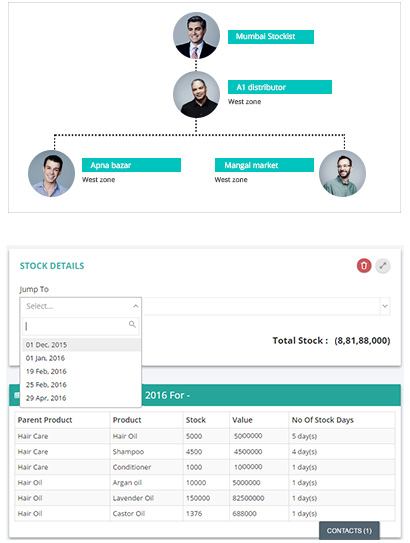This screenshot has width=410, height=543.
Task: Expand the wide dropdown chevron on right
Action: pos(385,306)
